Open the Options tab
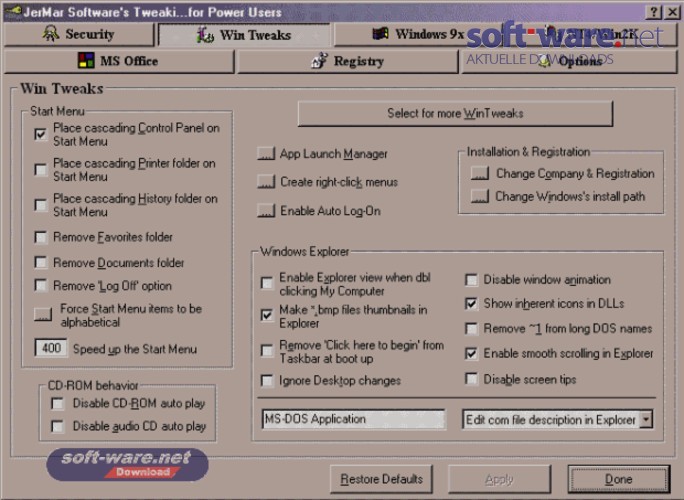 (569, 61)
